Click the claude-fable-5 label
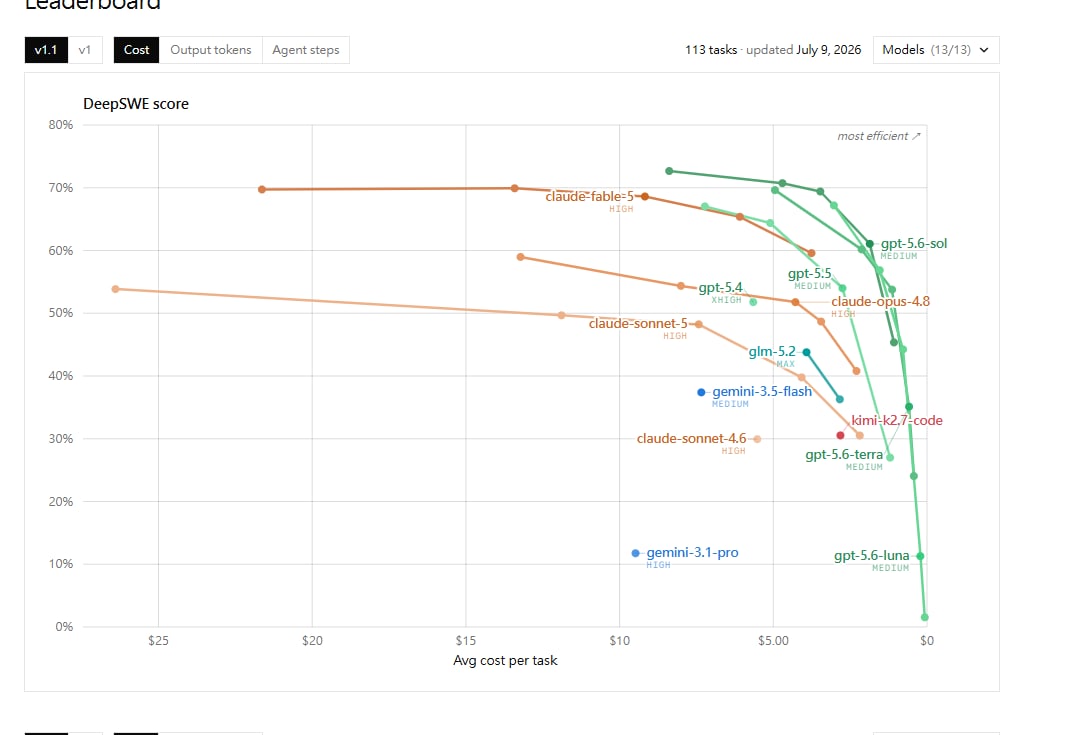 point(590,196)
